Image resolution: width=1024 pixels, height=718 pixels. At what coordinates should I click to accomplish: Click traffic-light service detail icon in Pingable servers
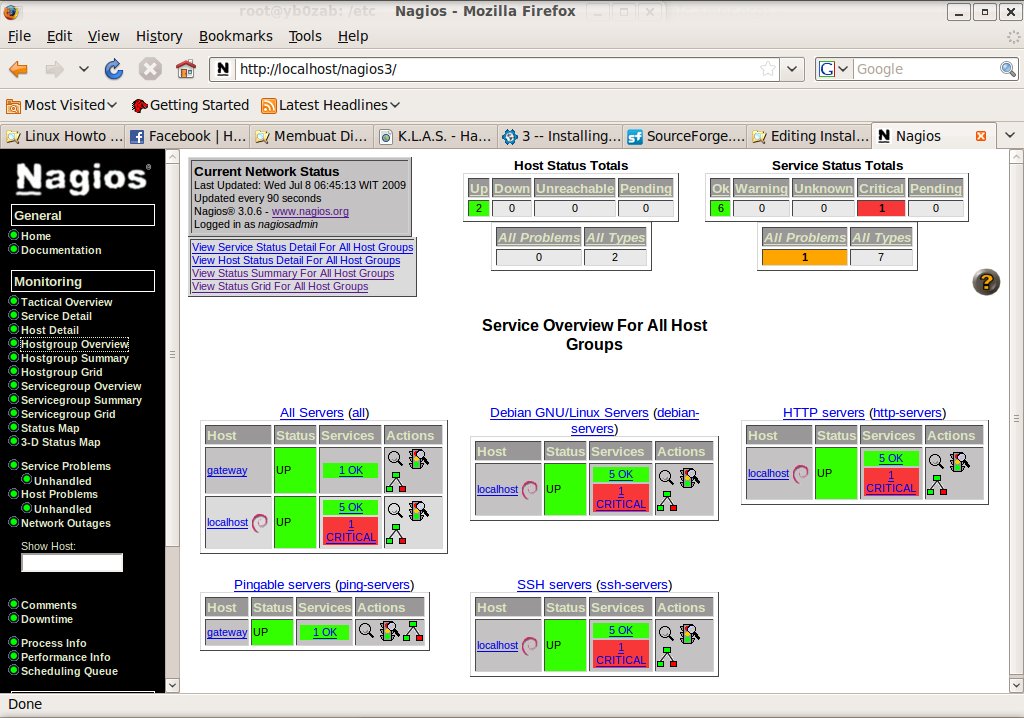[x=390, y=631]
